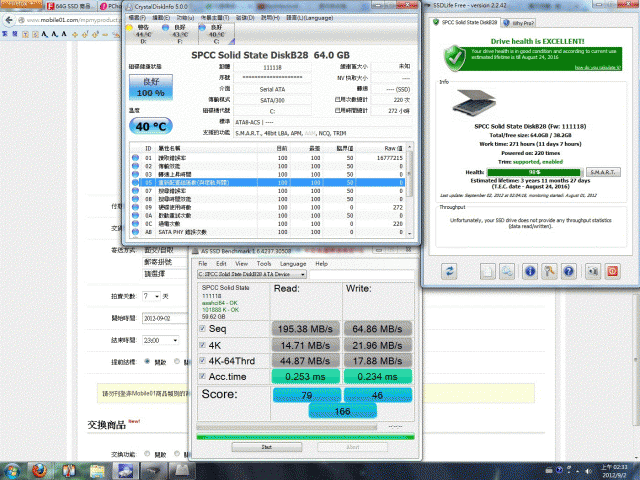Screen dimensions: 640x480
Task: Open the blue info icon in SSDLife
Action: pos(530,271)
